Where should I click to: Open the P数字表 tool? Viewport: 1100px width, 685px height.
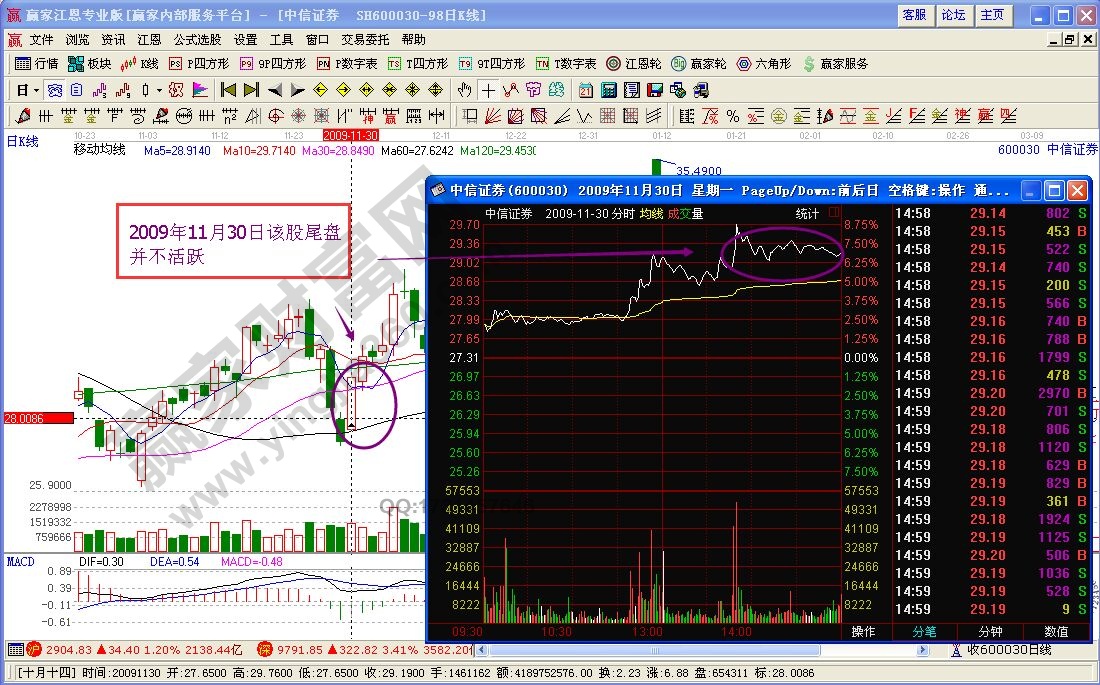click(x=347, y=64)
